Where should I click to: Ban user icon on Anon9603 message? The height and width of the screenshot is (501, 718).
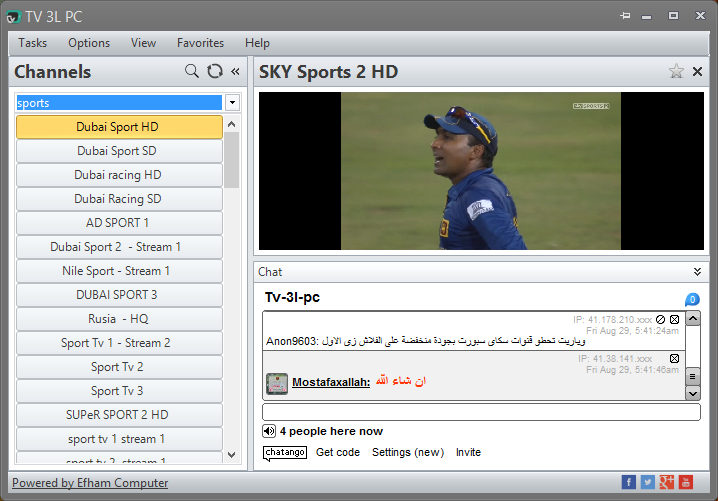660,319
